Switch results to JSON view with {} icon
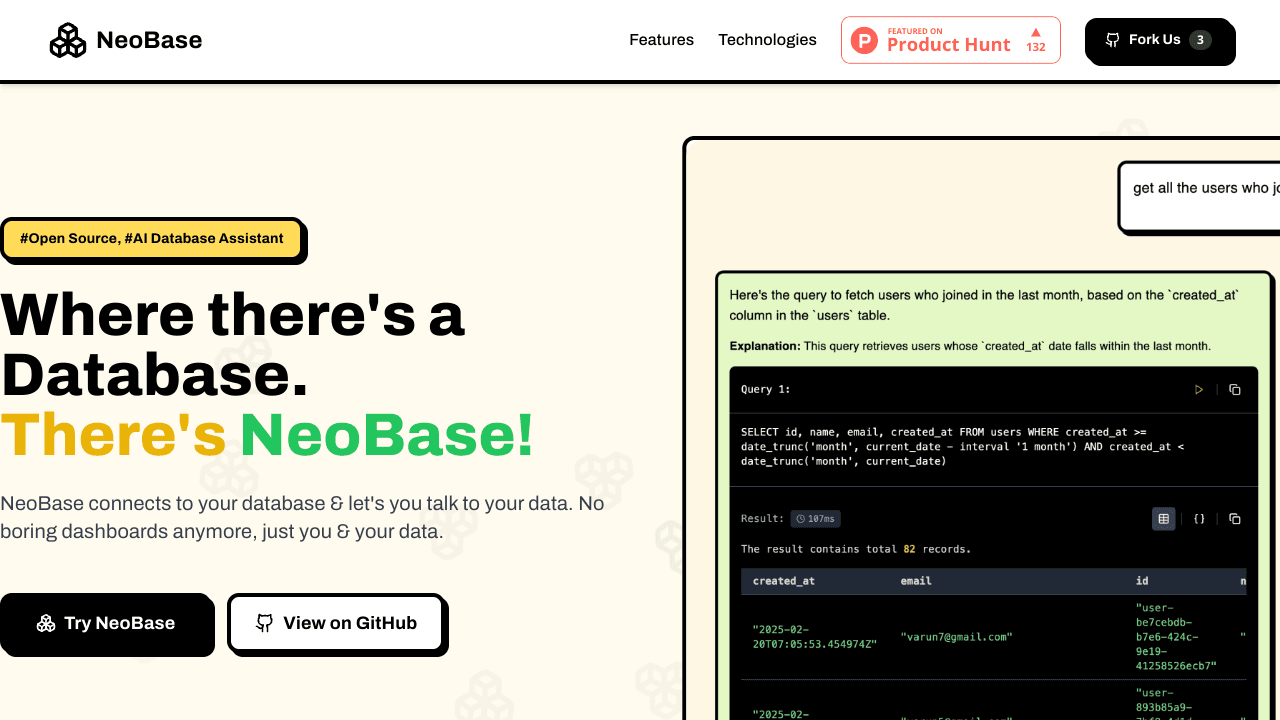 pyautogui.click(x=1199, y=519)
